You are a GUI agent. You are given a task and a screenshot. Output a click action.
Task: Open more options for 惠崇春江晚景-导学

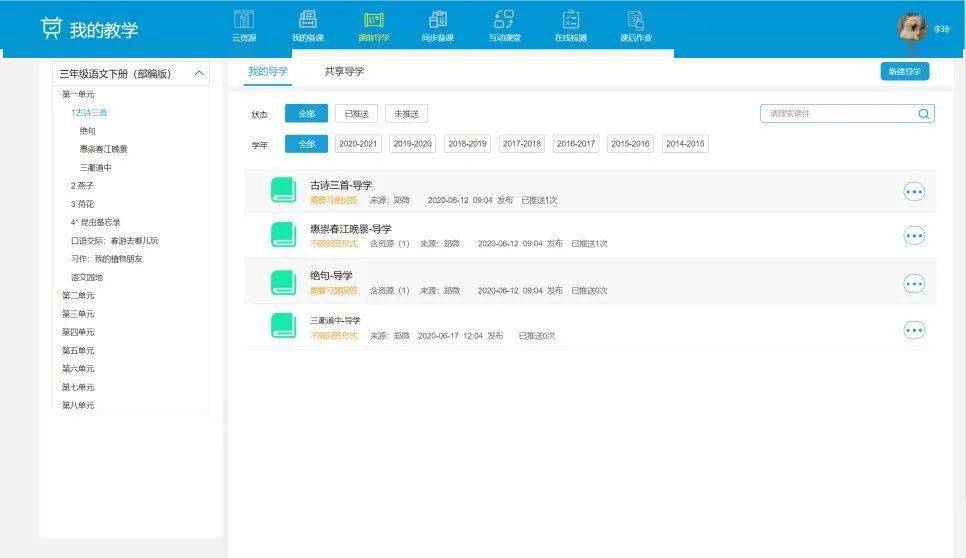914,235
